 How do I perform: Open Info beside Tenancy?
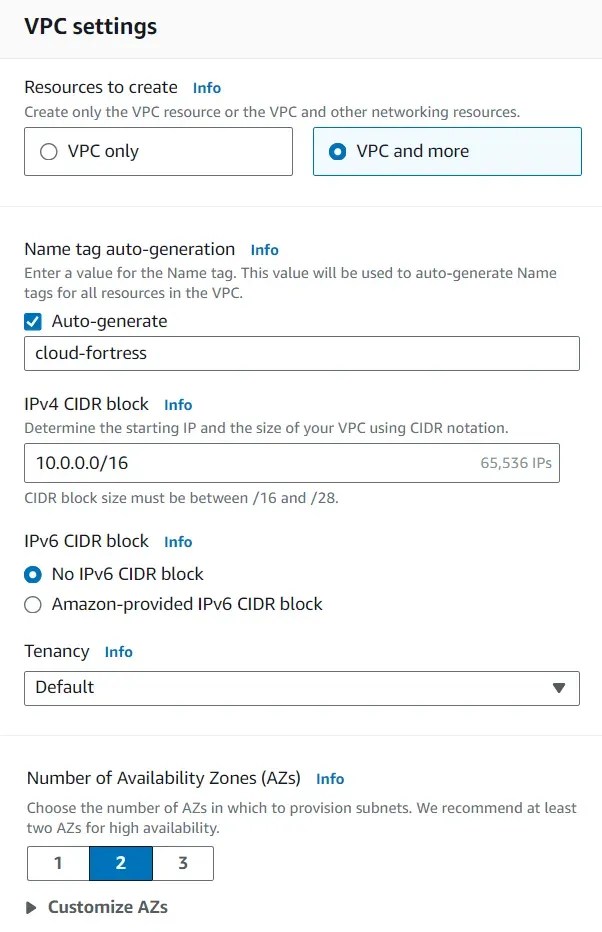(x=118, y=652)
